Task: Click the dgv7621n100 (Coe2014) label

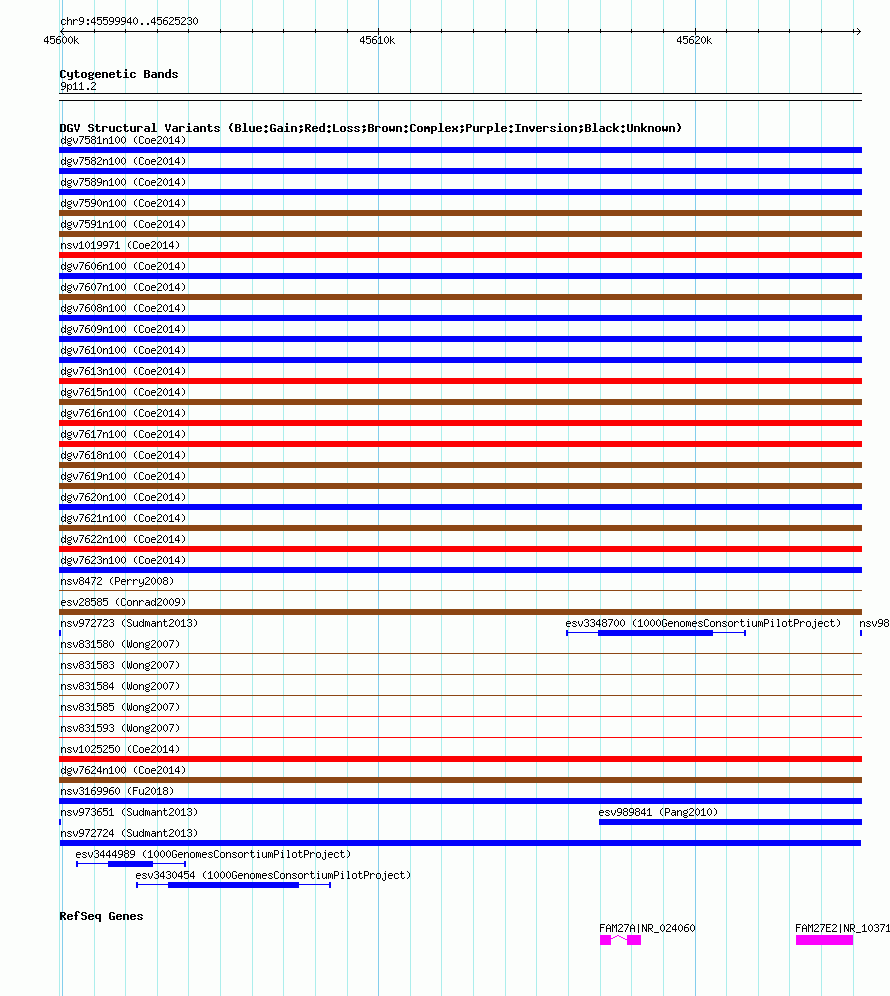Action: 123,518
